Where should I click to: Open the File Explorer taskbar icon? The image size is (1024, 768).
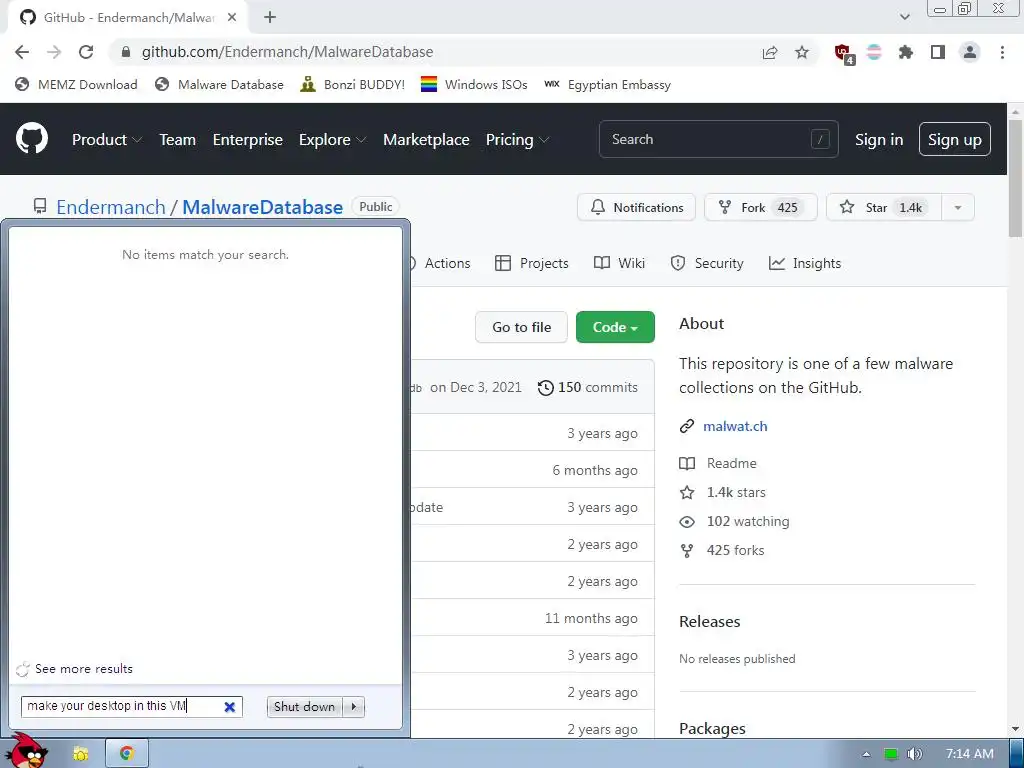click(80, 754)
